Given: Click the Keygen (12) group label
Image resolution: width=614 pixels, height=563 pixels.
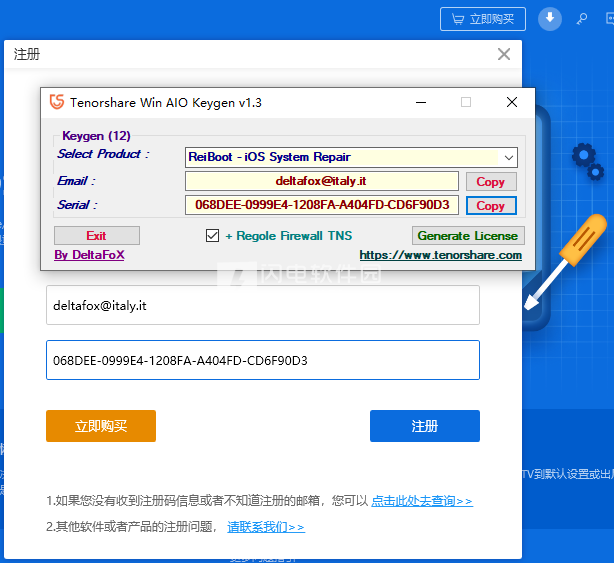Looking at the screenshot, I should [x=96, y=136].
